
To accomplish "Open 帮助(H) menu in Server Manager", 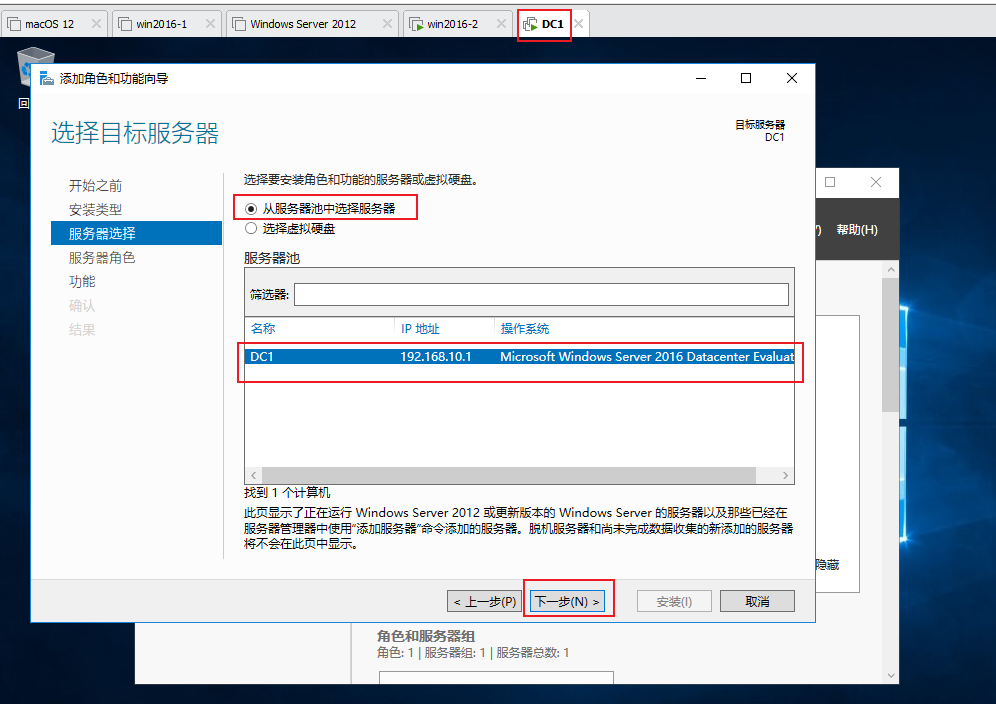I will coord(857,229).
